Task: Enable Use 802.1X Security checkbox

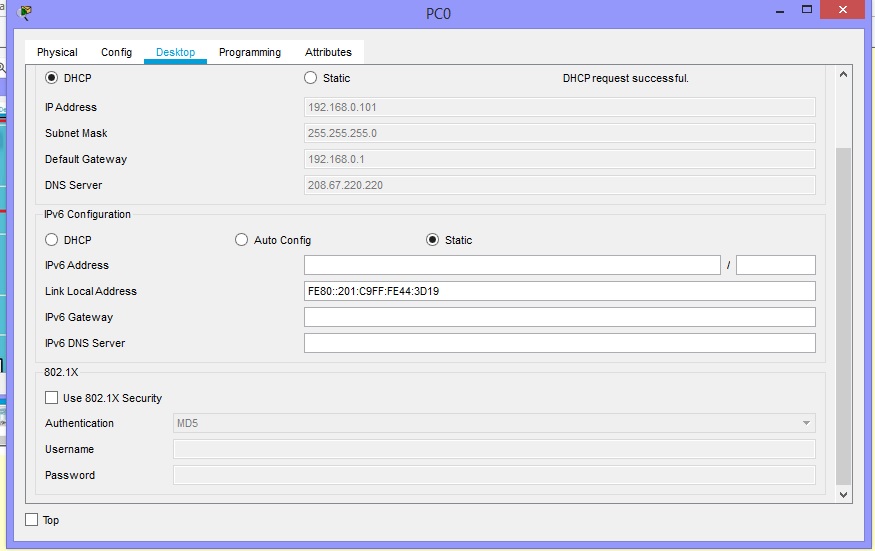Action: [x=52, y=398]
